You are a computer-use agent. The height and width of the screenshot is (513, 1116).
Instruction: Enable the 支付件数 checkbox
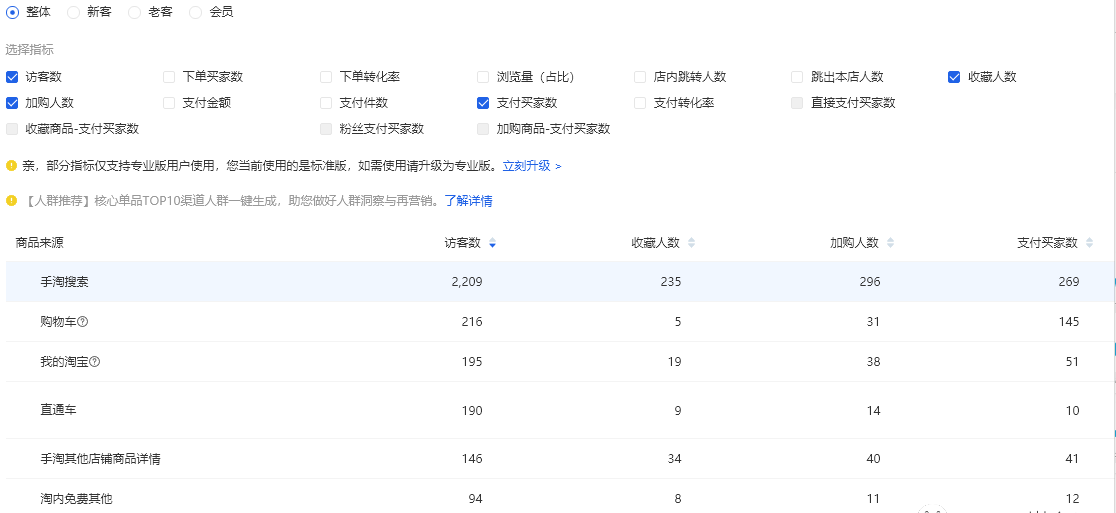pos(326,102)
